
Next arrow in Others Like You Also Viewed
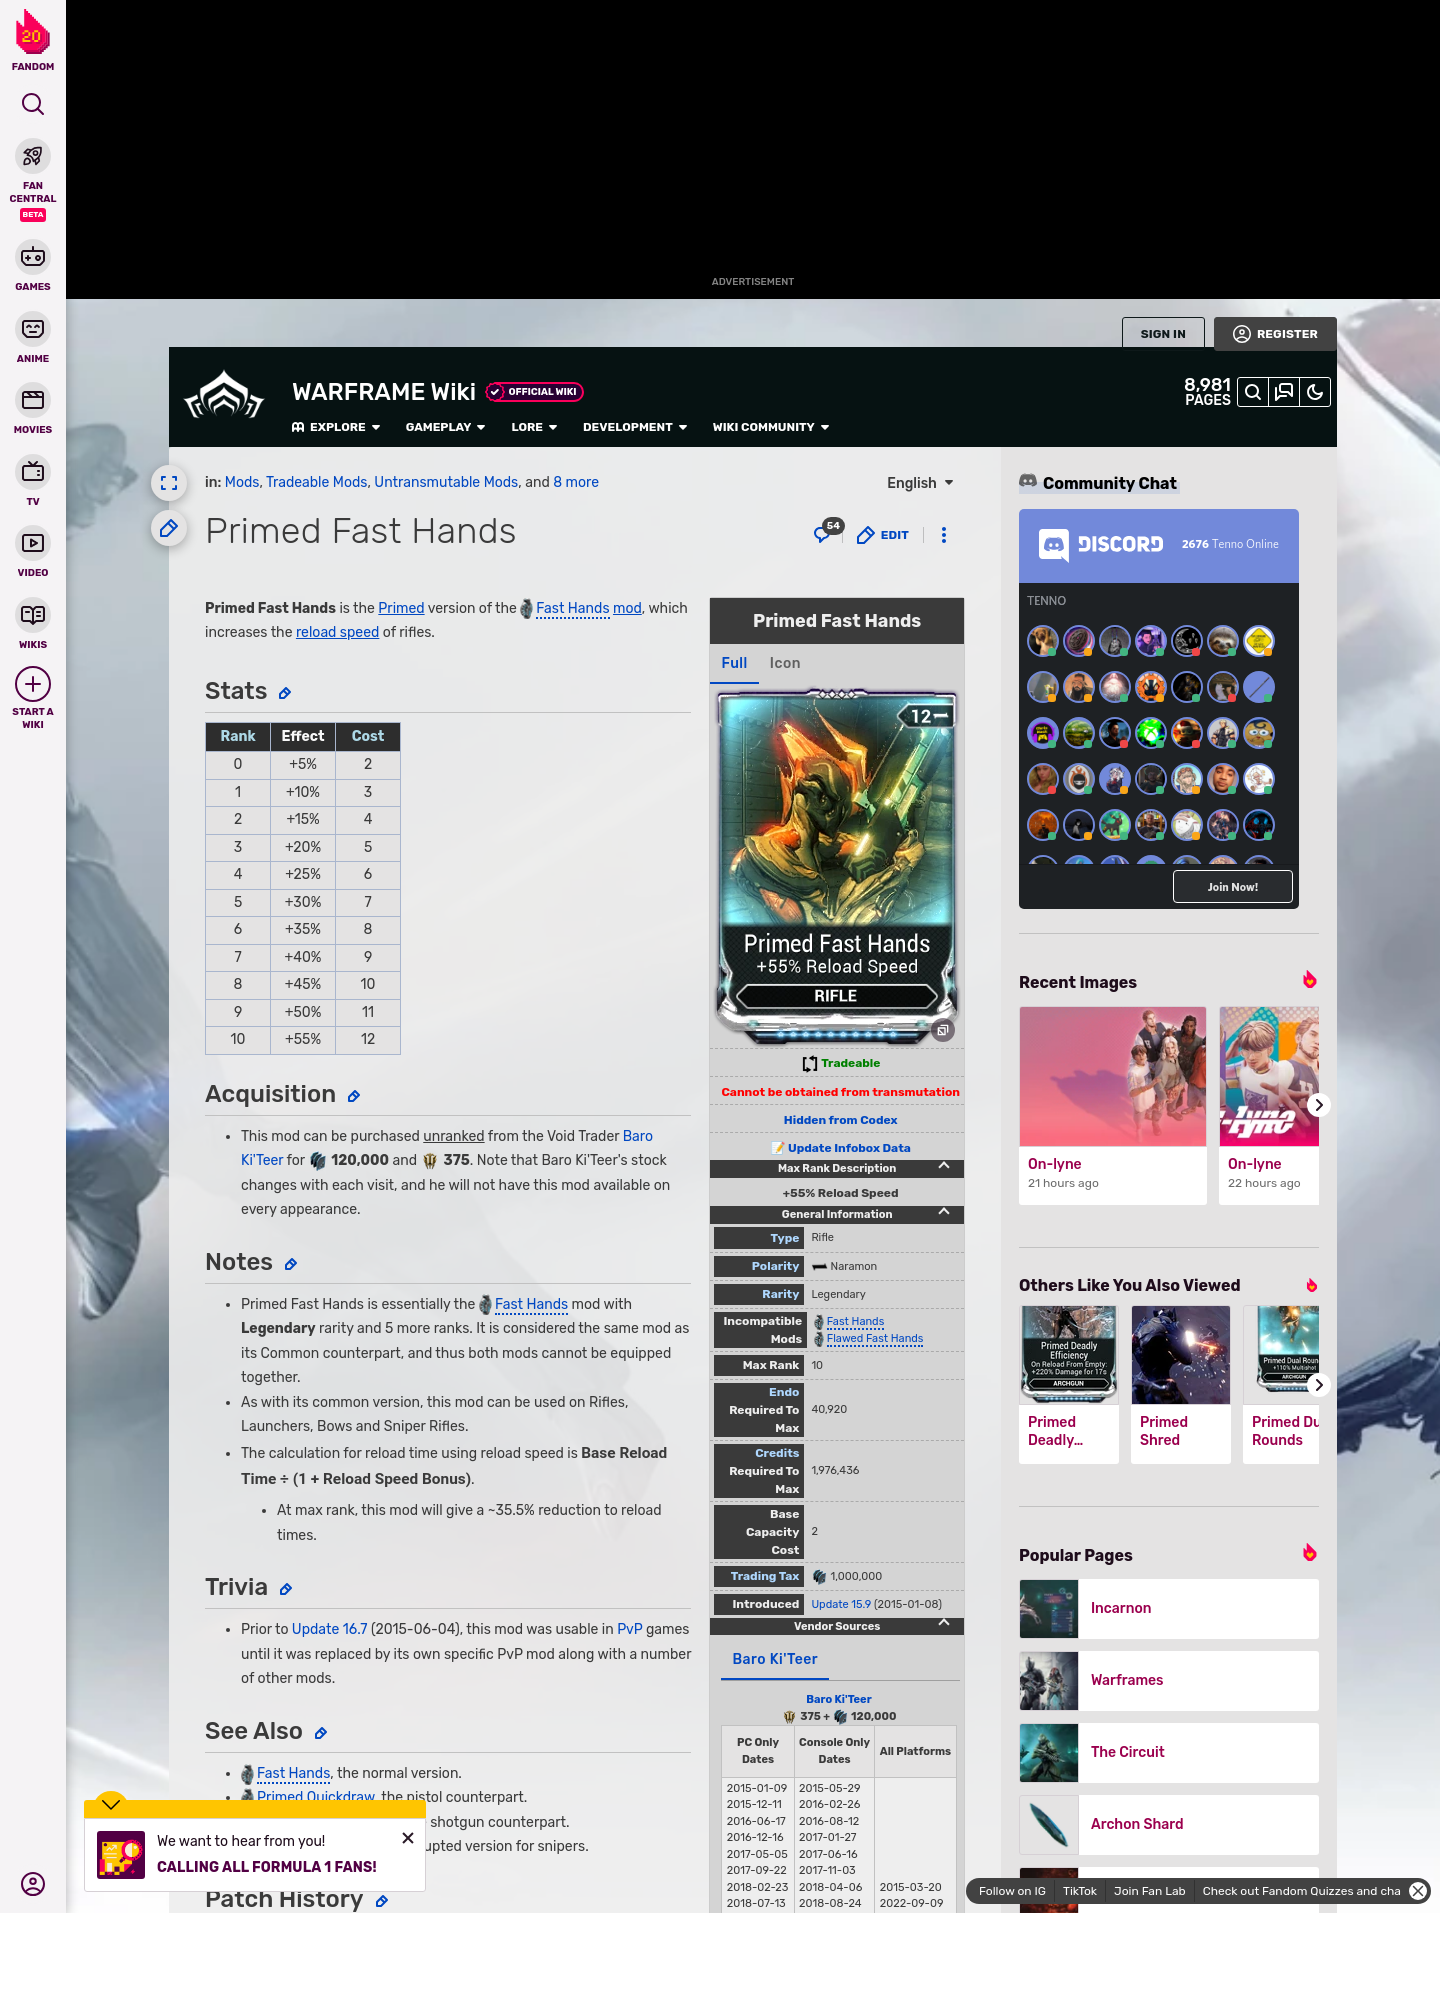(x=1319, y=1385)
